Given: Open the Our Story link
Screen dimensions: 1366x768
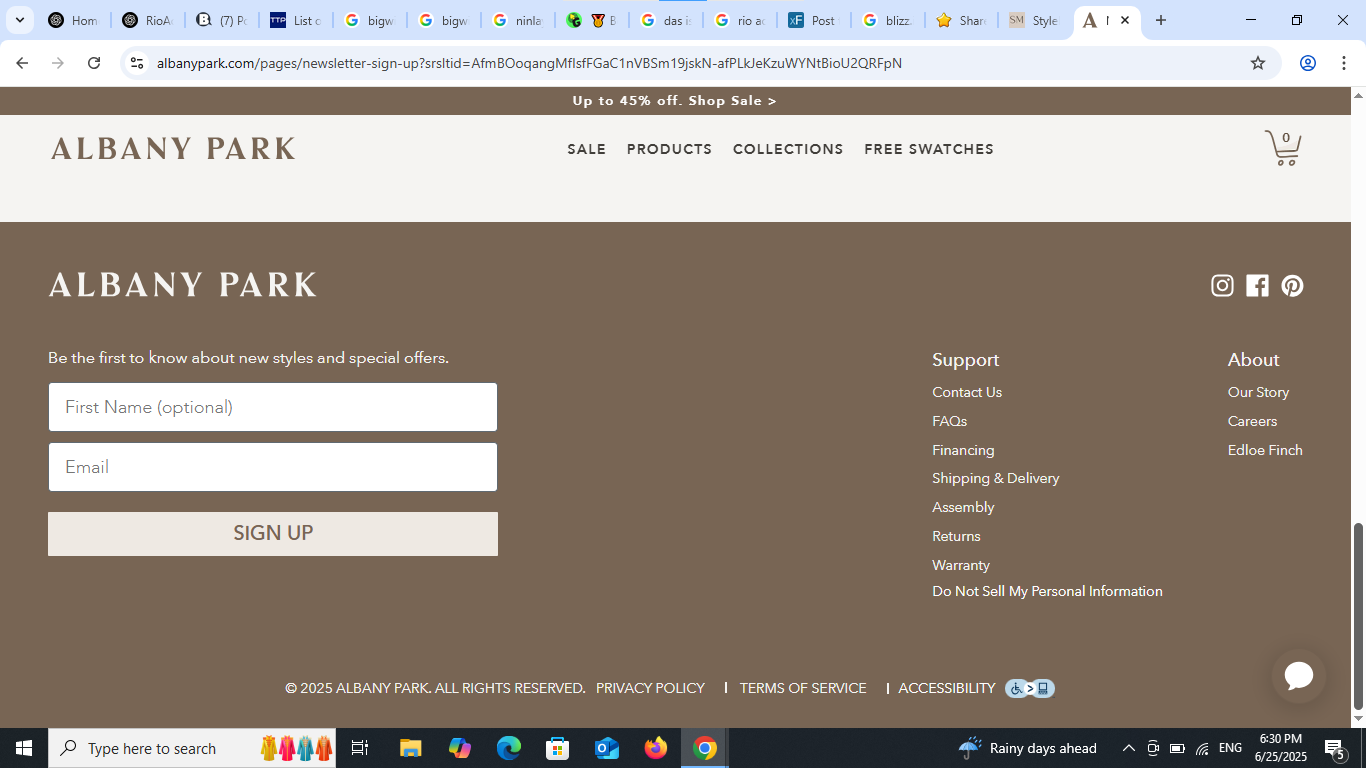Looking at the screenshot, I should (x=1258, y=392).
